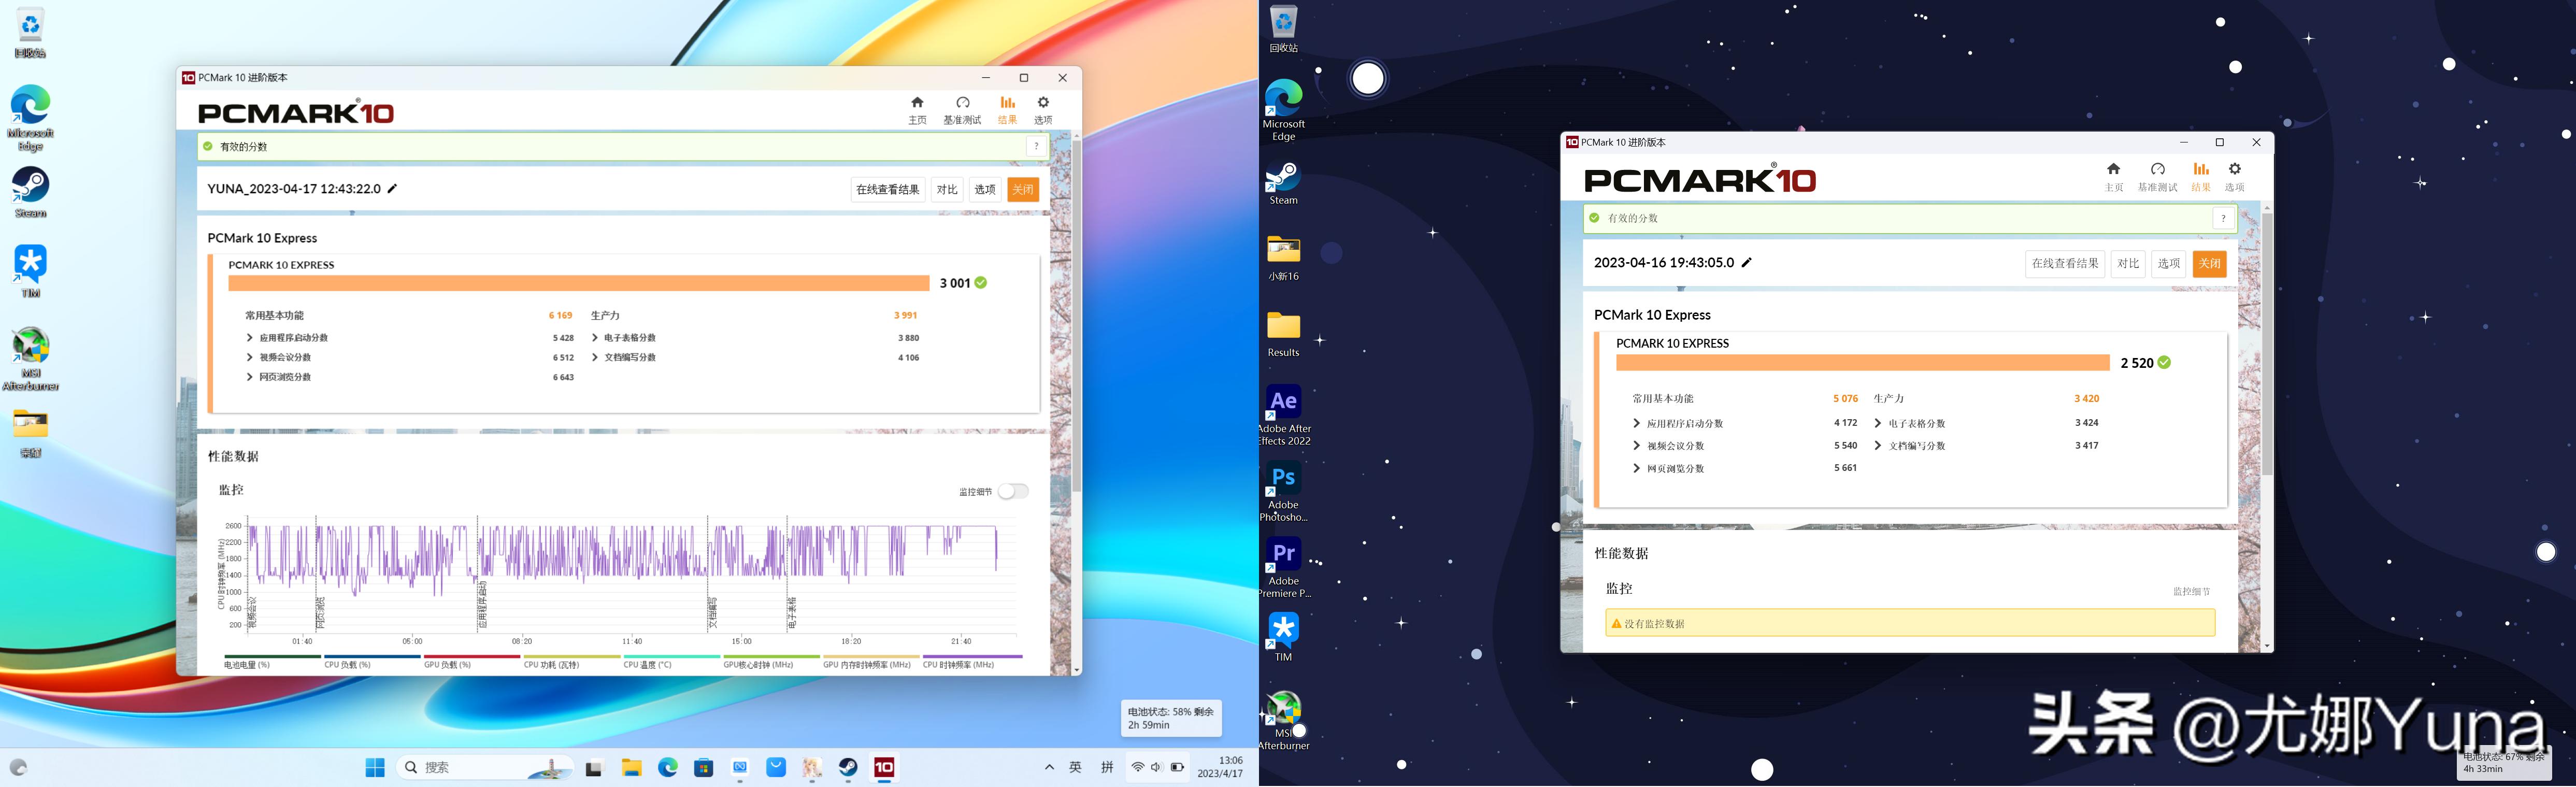
Task: Switch input method from 拼 in the taskbar
Action: (x=1106, y=766)
